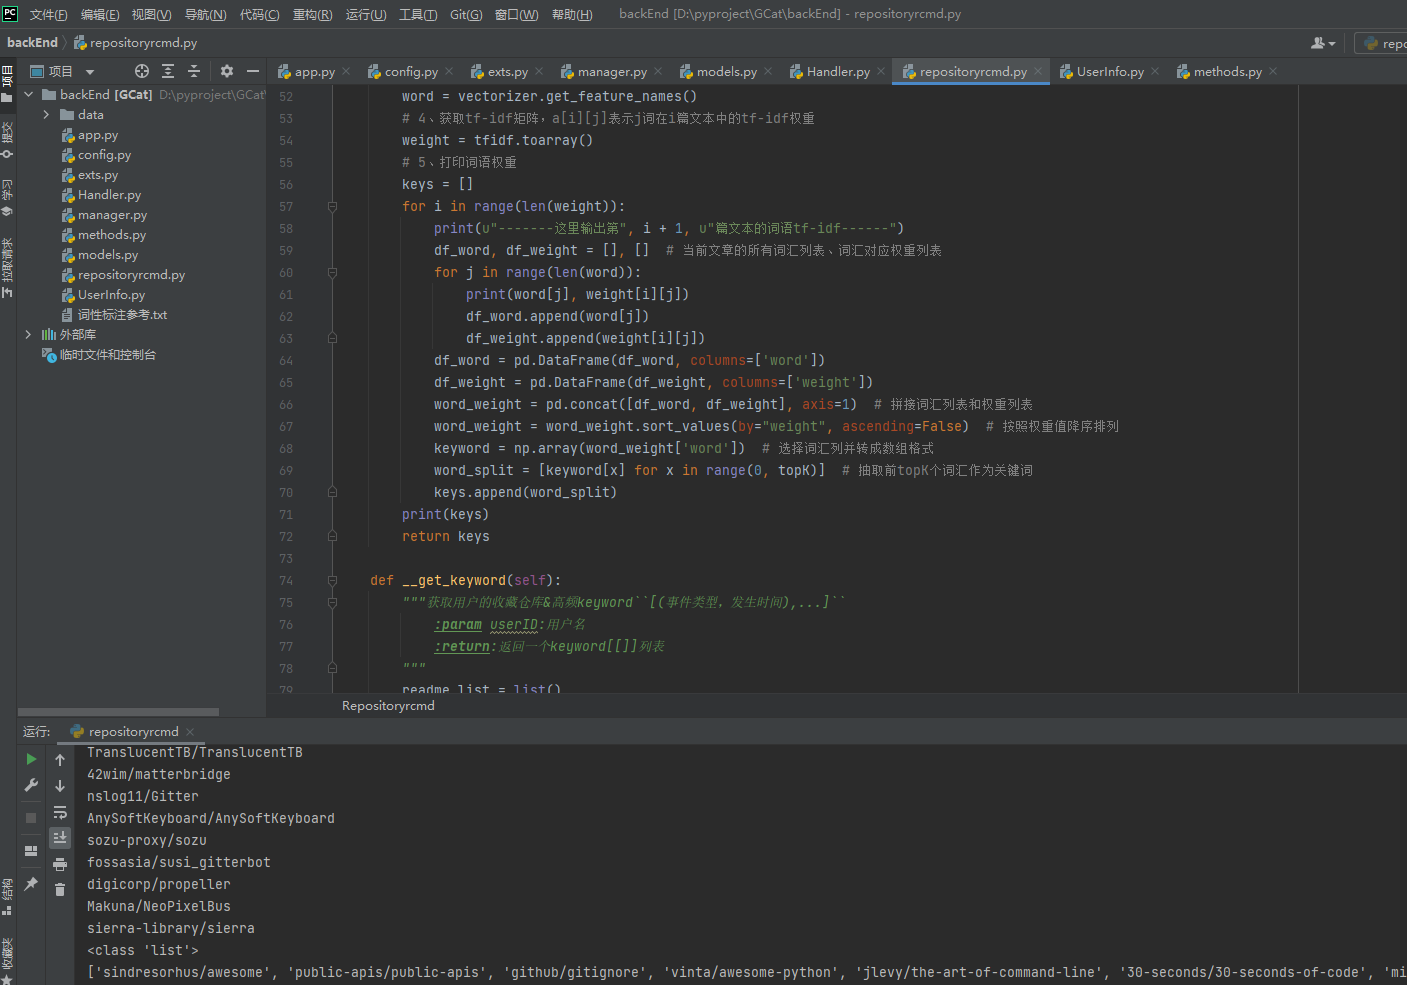
Task: Toggle the pin tab icon in the run panel
Action: [31, 884]
